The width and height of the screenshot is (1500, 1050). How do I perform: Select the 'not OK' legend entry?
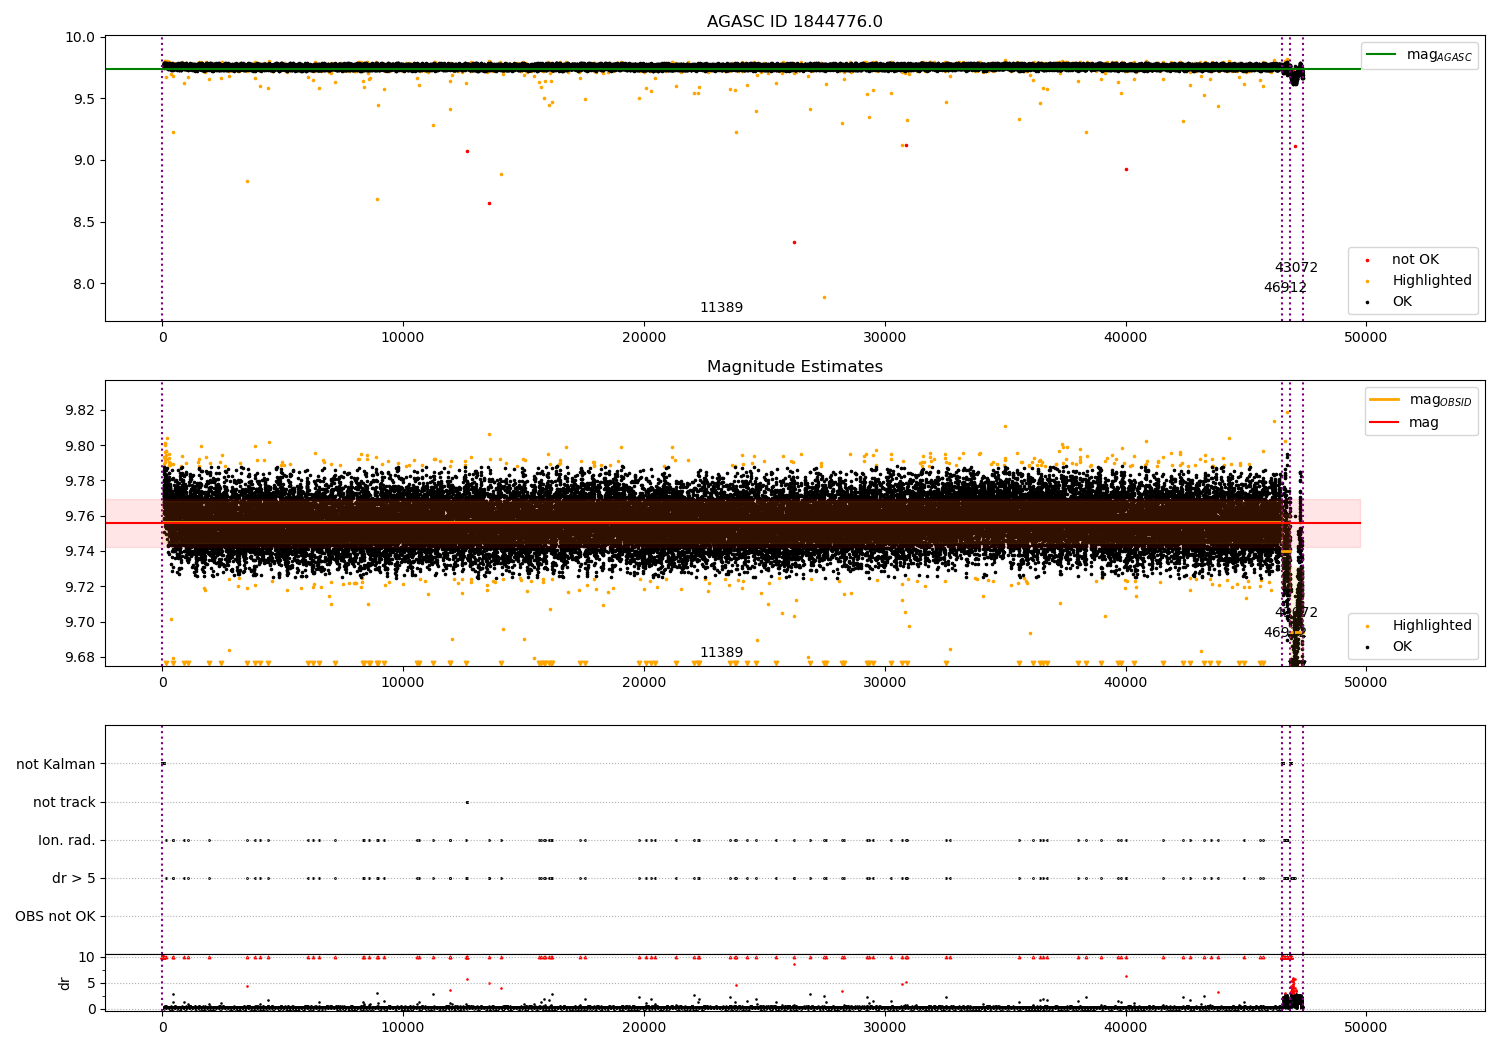coord(1415,260)
